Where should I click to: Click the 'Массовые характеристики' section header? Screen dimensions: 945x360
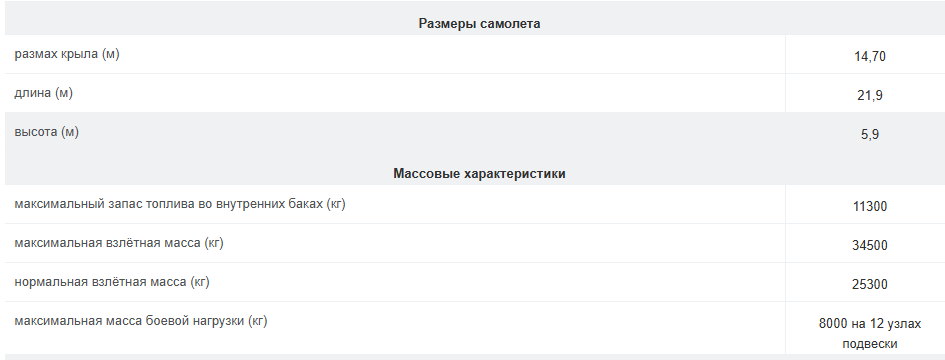tap(479, 174)
